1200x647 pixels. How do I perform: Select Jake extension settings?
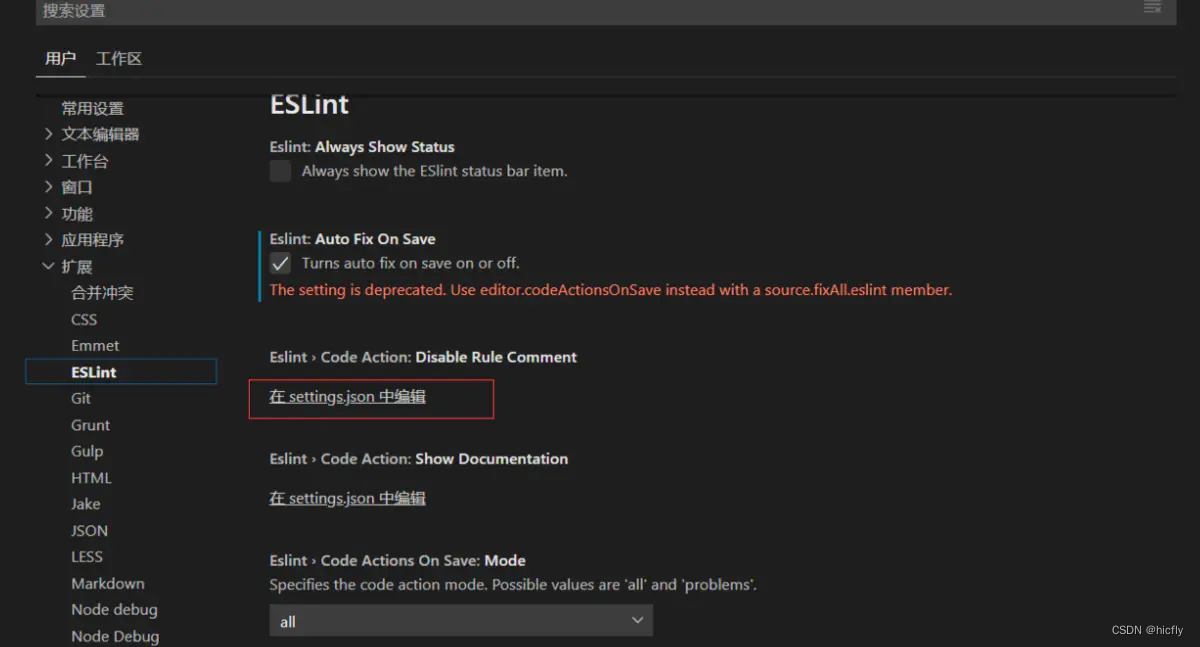pyautogui.click(x=86, y=504)
